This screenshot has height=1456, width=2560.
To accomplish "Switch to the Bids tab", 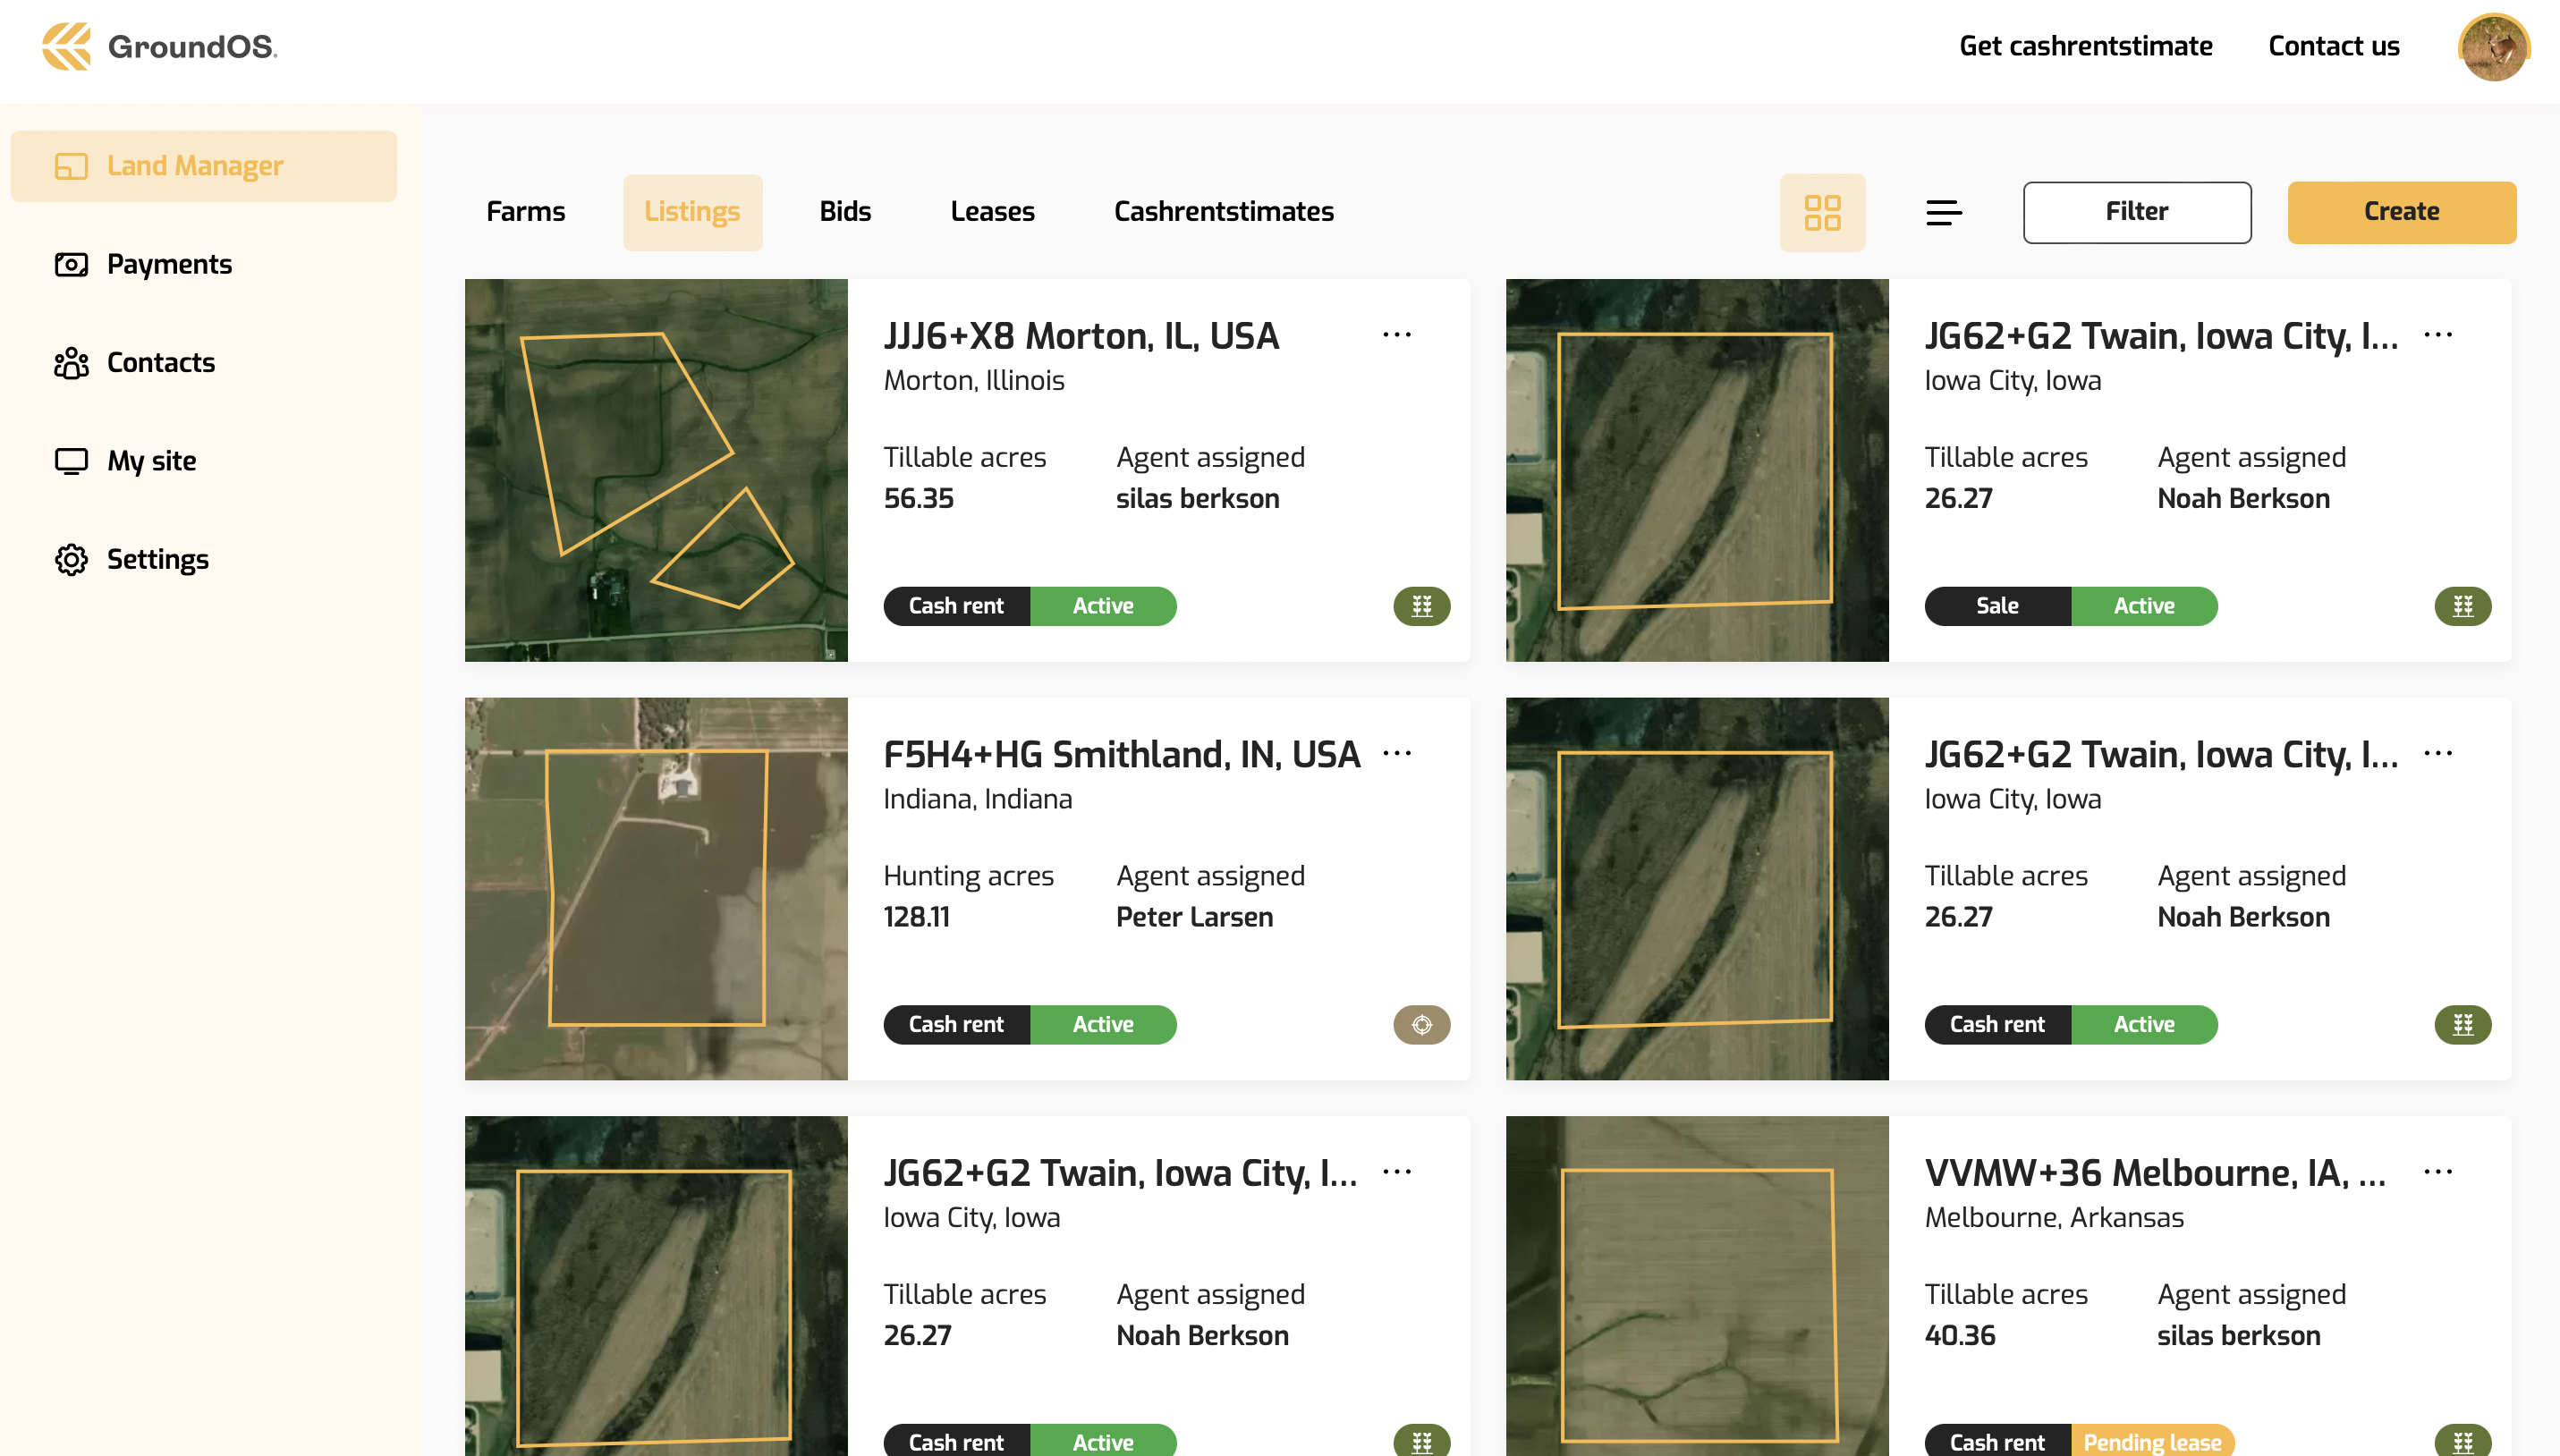I will pos(845,211).
